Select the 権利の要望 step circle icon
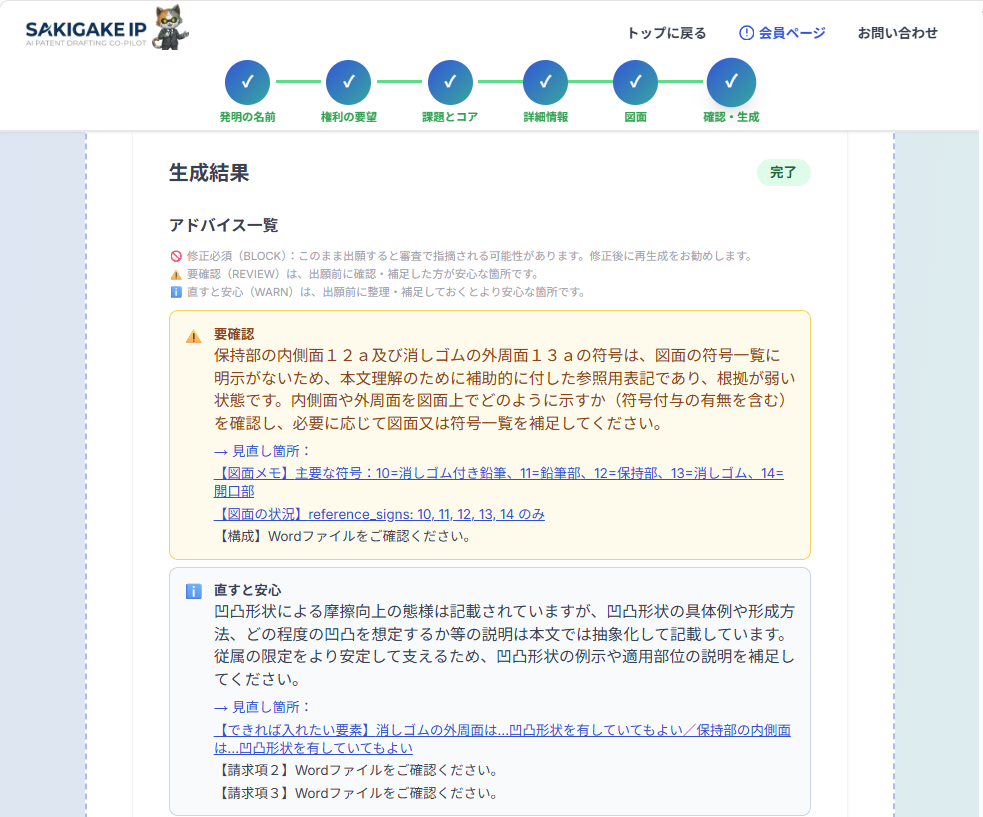This screenshot has width=983, height=817. 348,82
